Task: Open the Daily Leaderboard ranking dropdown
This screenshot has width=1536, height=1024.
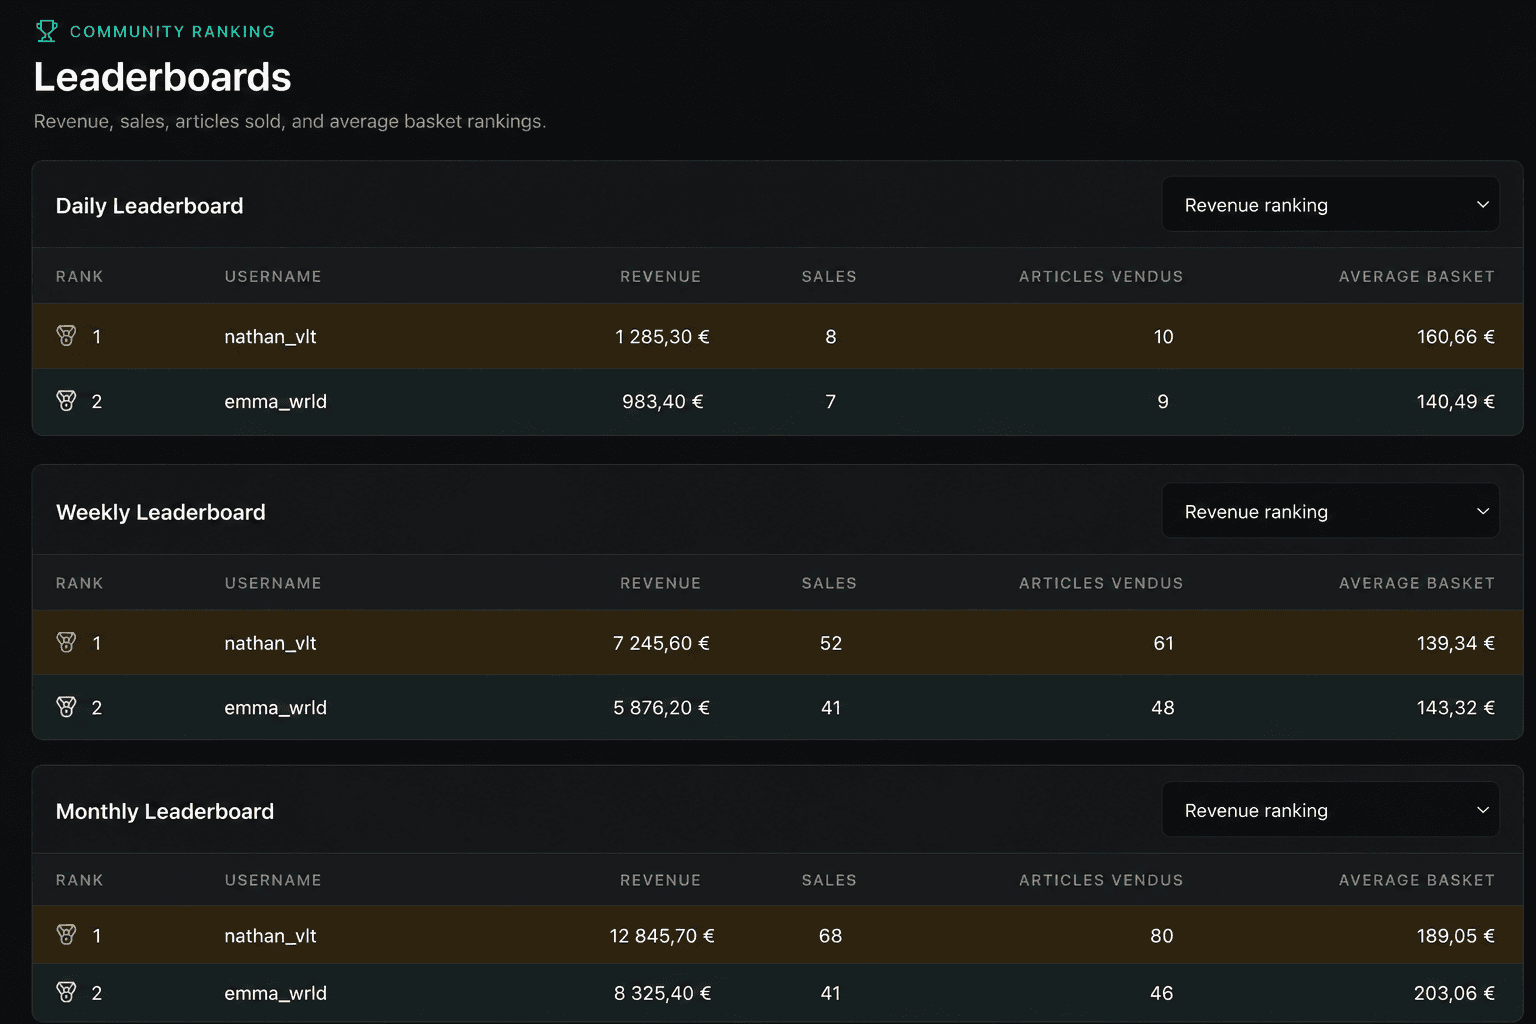Action: click(1330, 205)
